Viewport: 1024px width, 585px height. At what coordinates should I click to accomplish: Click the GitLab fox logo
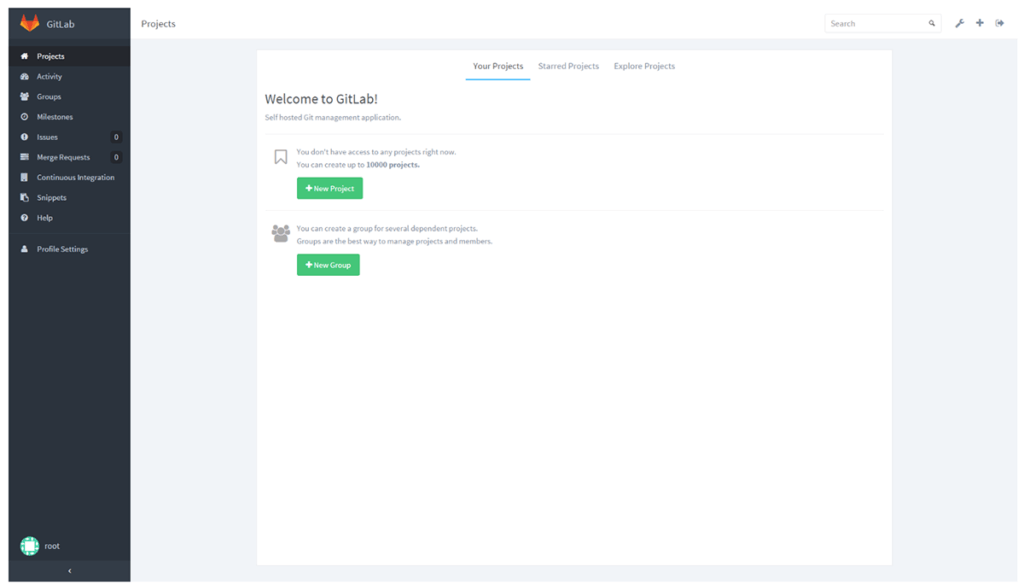tap(29, 23)
